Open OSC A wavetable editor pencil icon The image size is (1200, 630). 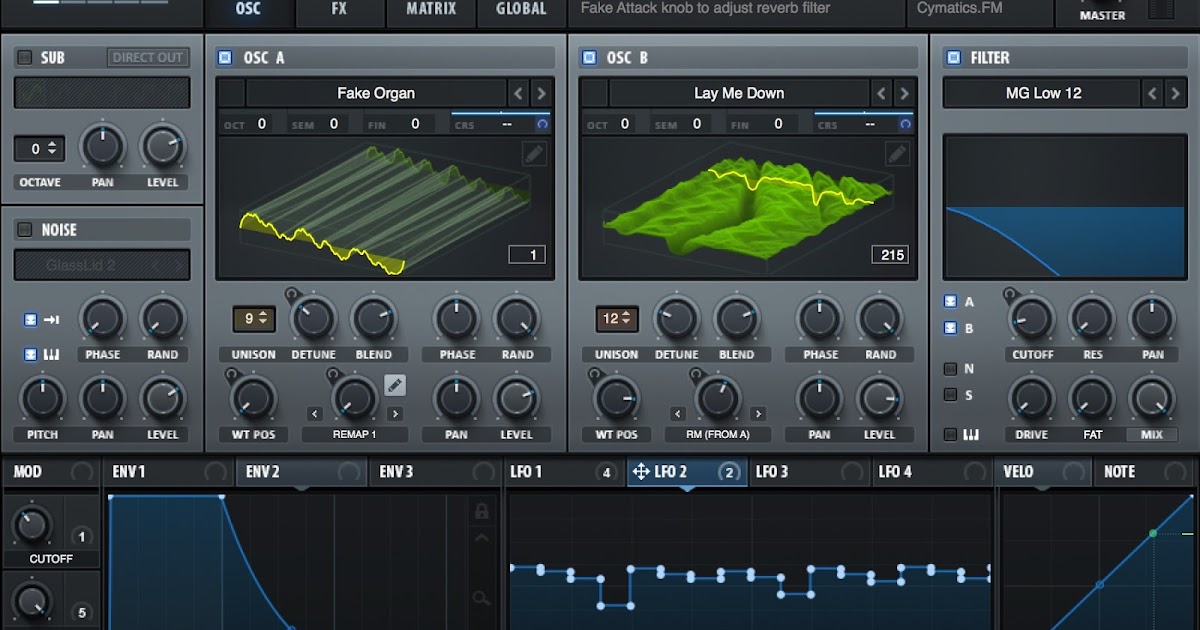click(x=534, y=154)
